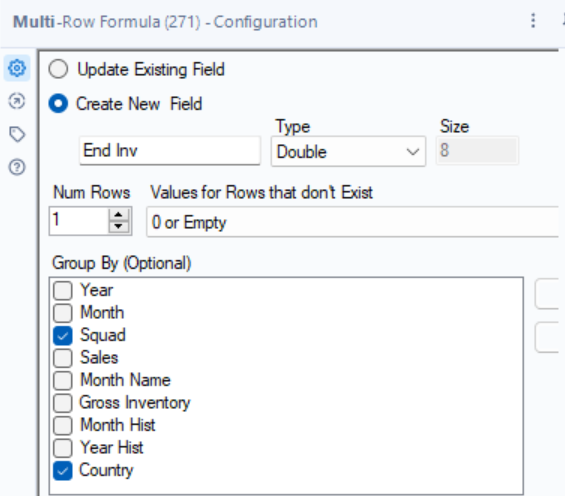
Task: Open the three-dot options menu
Action: (x=533, y=21)
